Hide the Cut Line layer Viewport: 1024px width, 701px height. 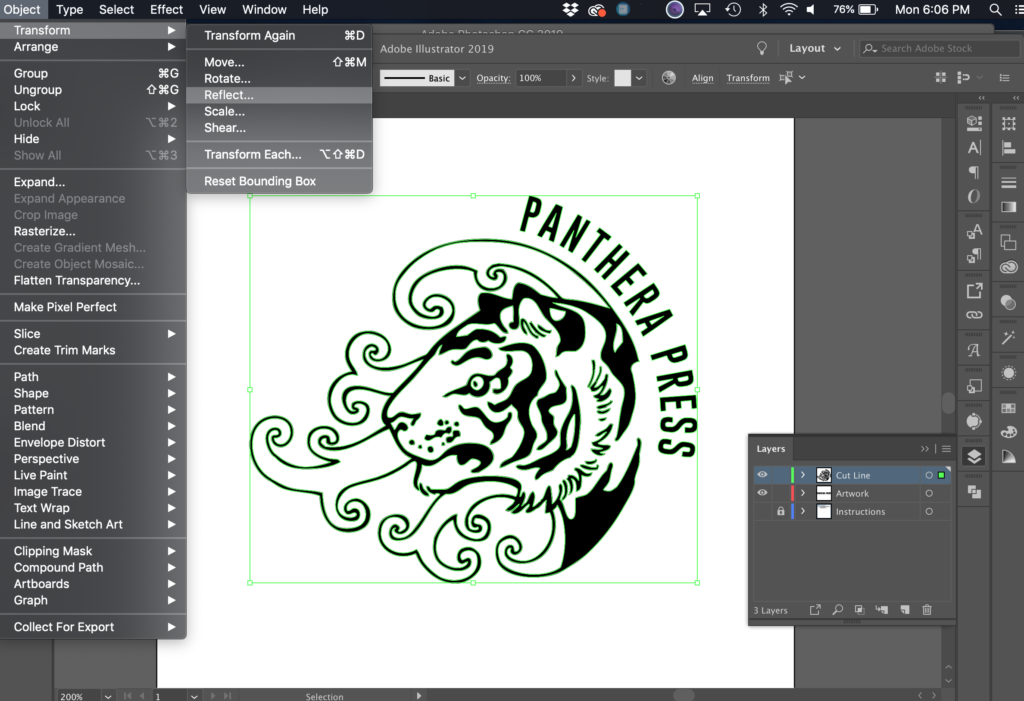762,475
